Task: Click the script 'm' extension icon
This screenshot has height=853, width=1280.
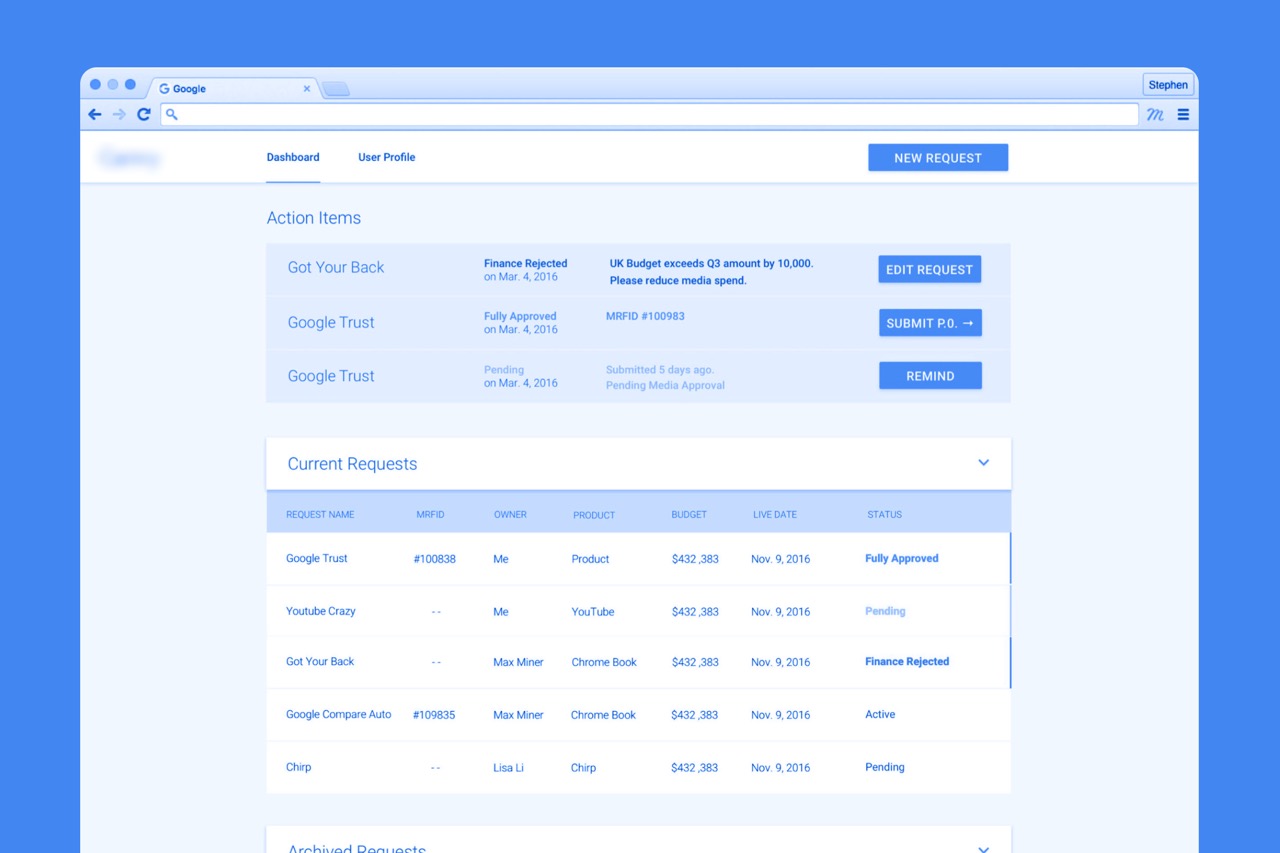Action: (x=1155, y=115)
